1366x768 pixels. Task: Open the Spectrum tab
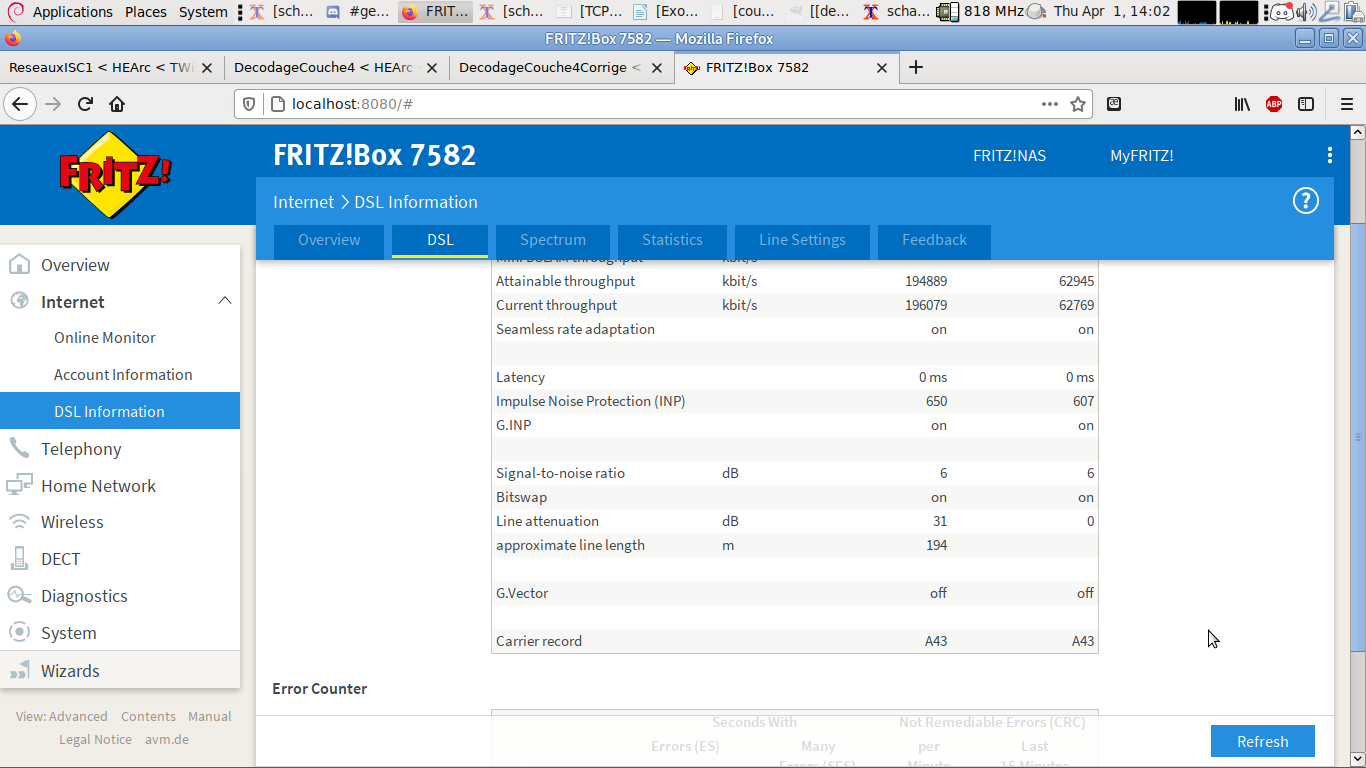(x=553, y=240)
